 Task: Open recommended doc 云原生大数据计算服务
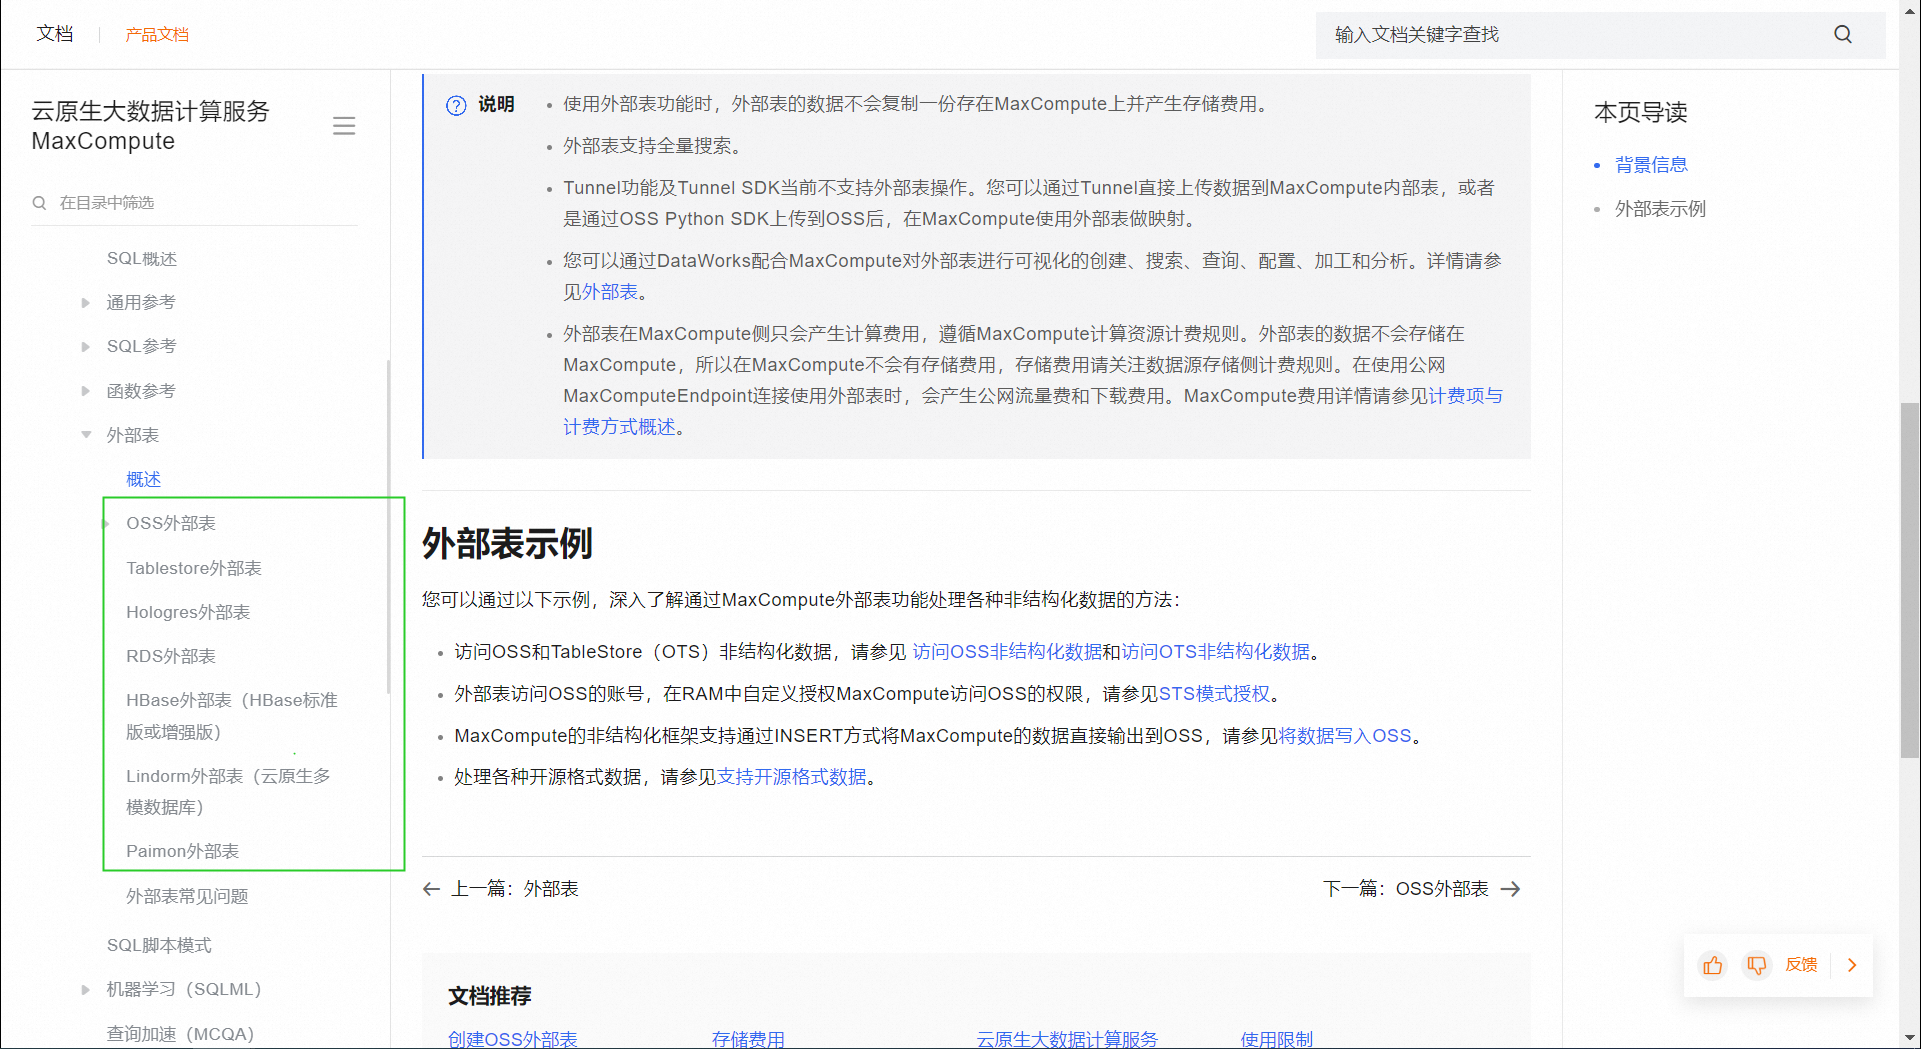pyautogui.click(x=1067, y=1039)
